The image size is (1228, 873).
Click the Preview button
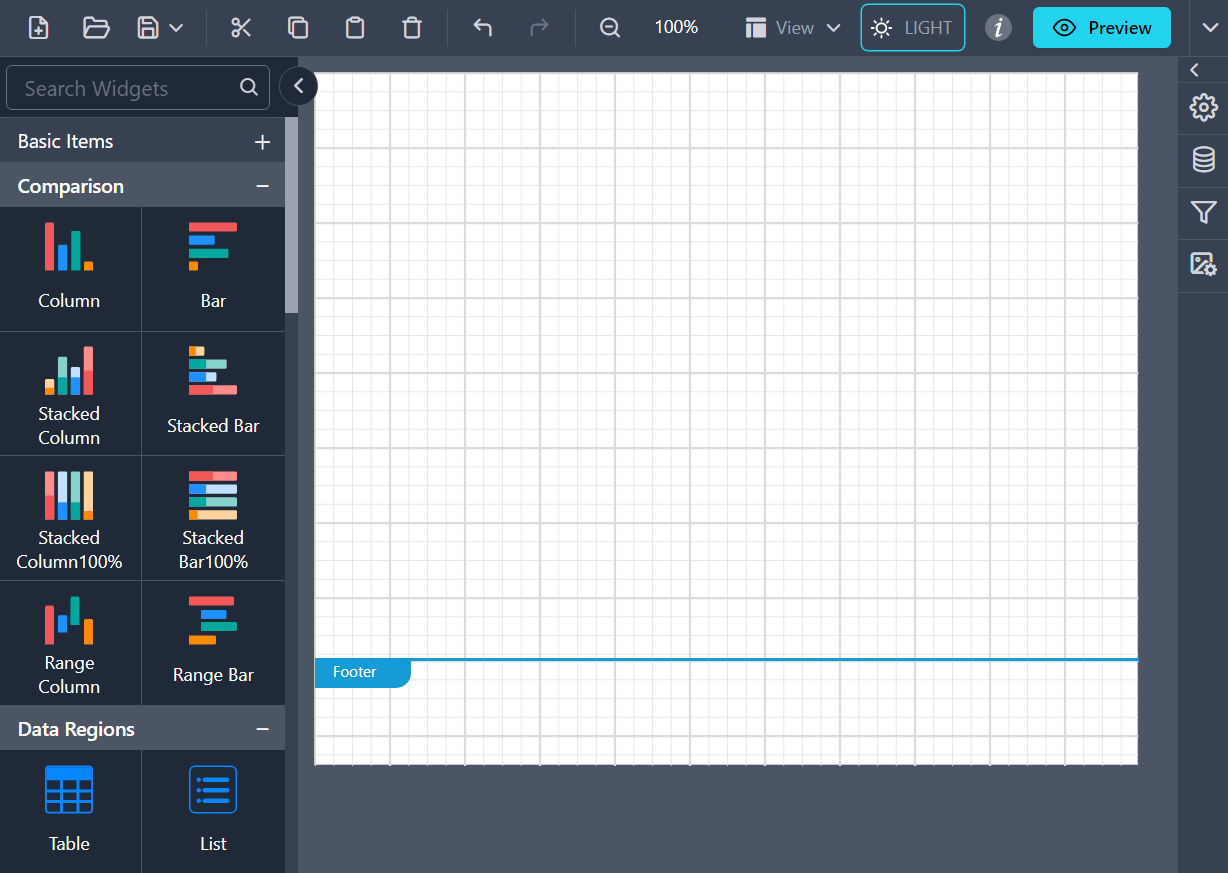1101,28
